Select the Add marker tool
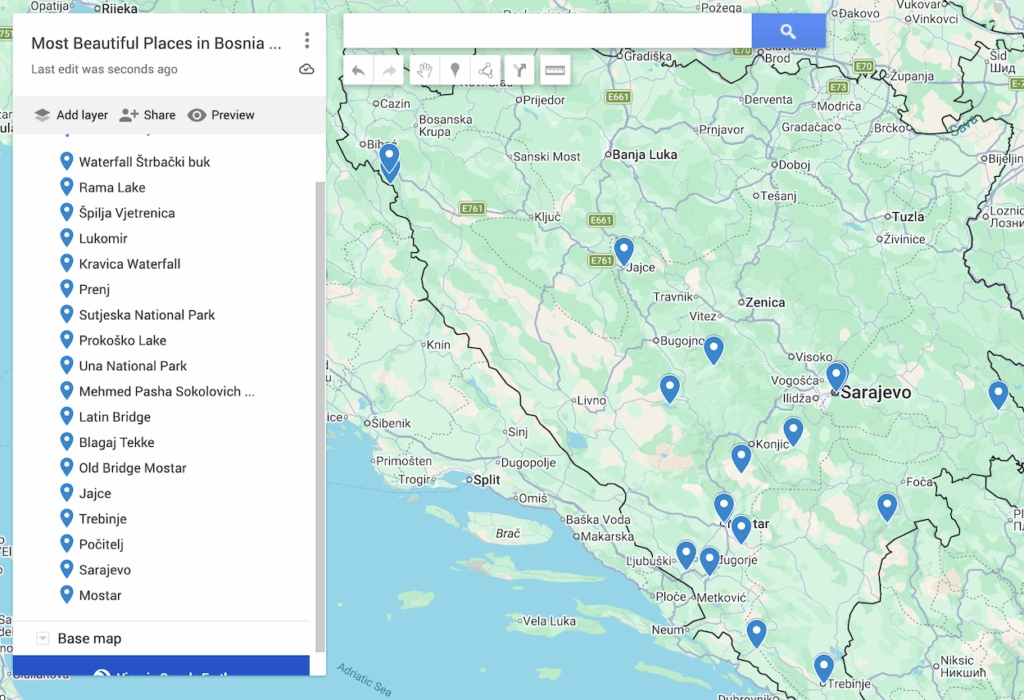Viewport: 1024px width, 700px height. click(x=455, y=71)
